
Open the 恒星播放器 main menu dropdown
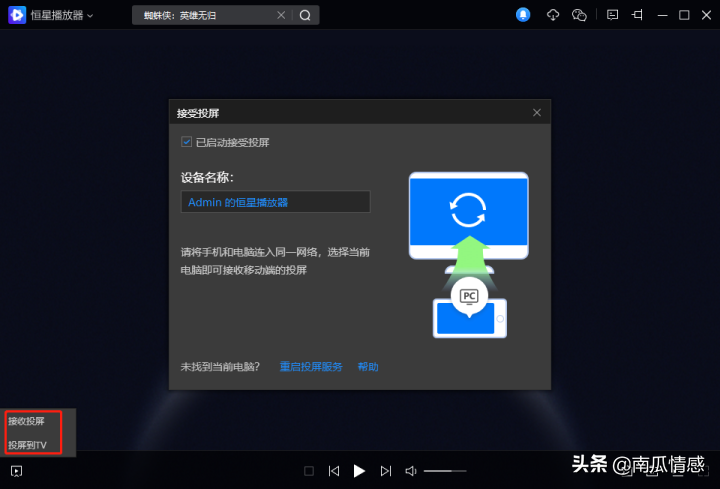[90, 16]
